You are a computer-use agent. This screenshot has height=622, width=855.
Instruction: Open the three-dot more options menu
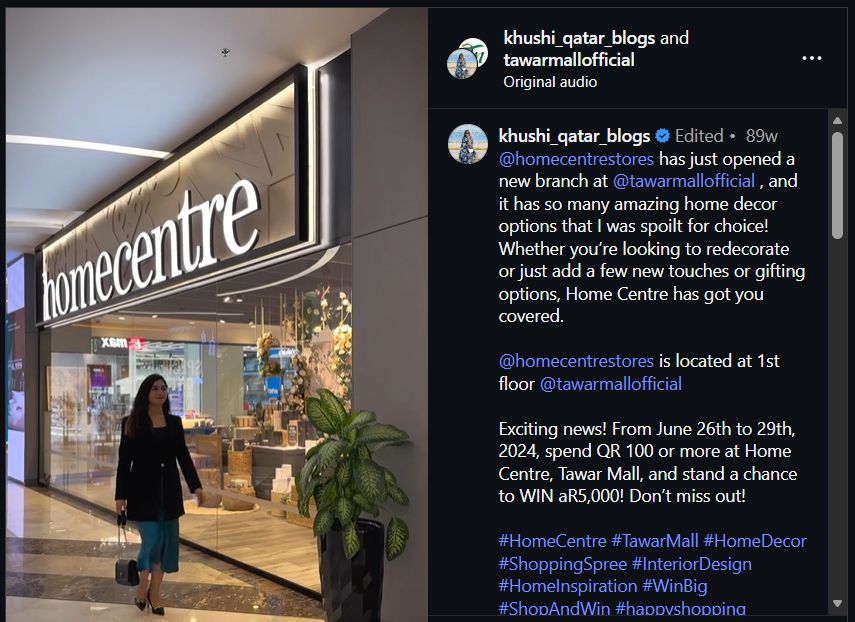point(811,58)
